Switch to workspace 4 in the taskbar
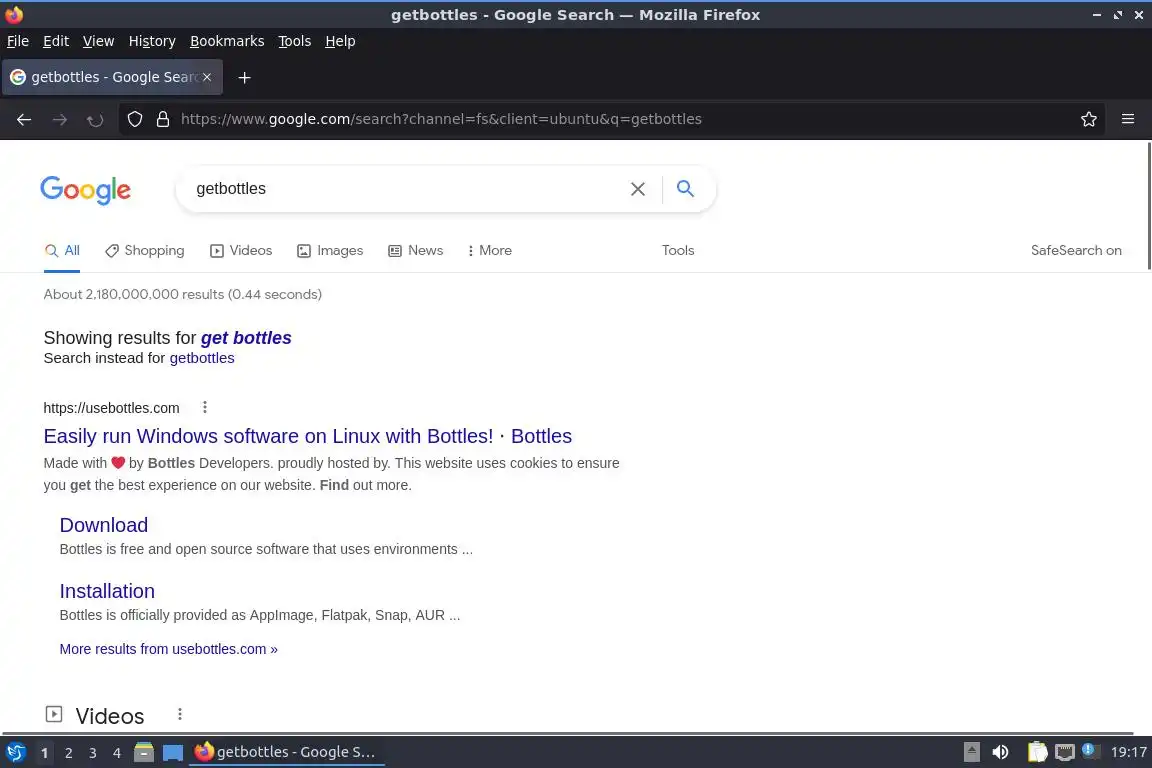This screenshot has height=768, width=1152. point(117,753)
